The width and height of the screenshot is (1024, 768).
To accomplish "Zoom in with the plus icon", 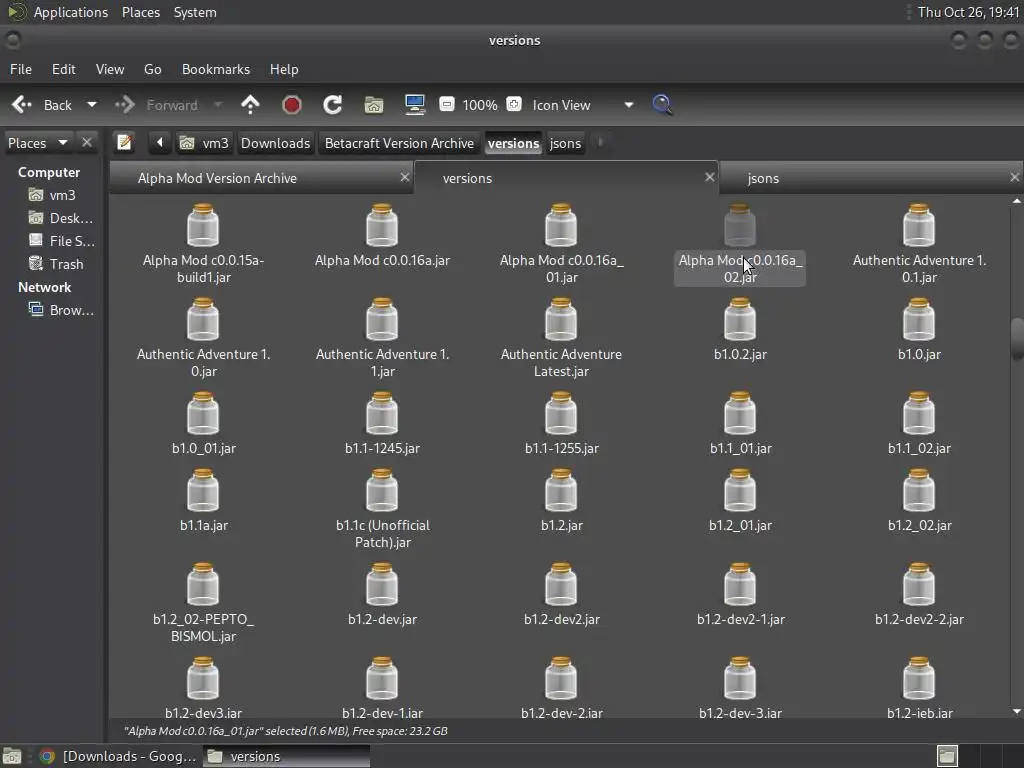I will tap(514, 104).
